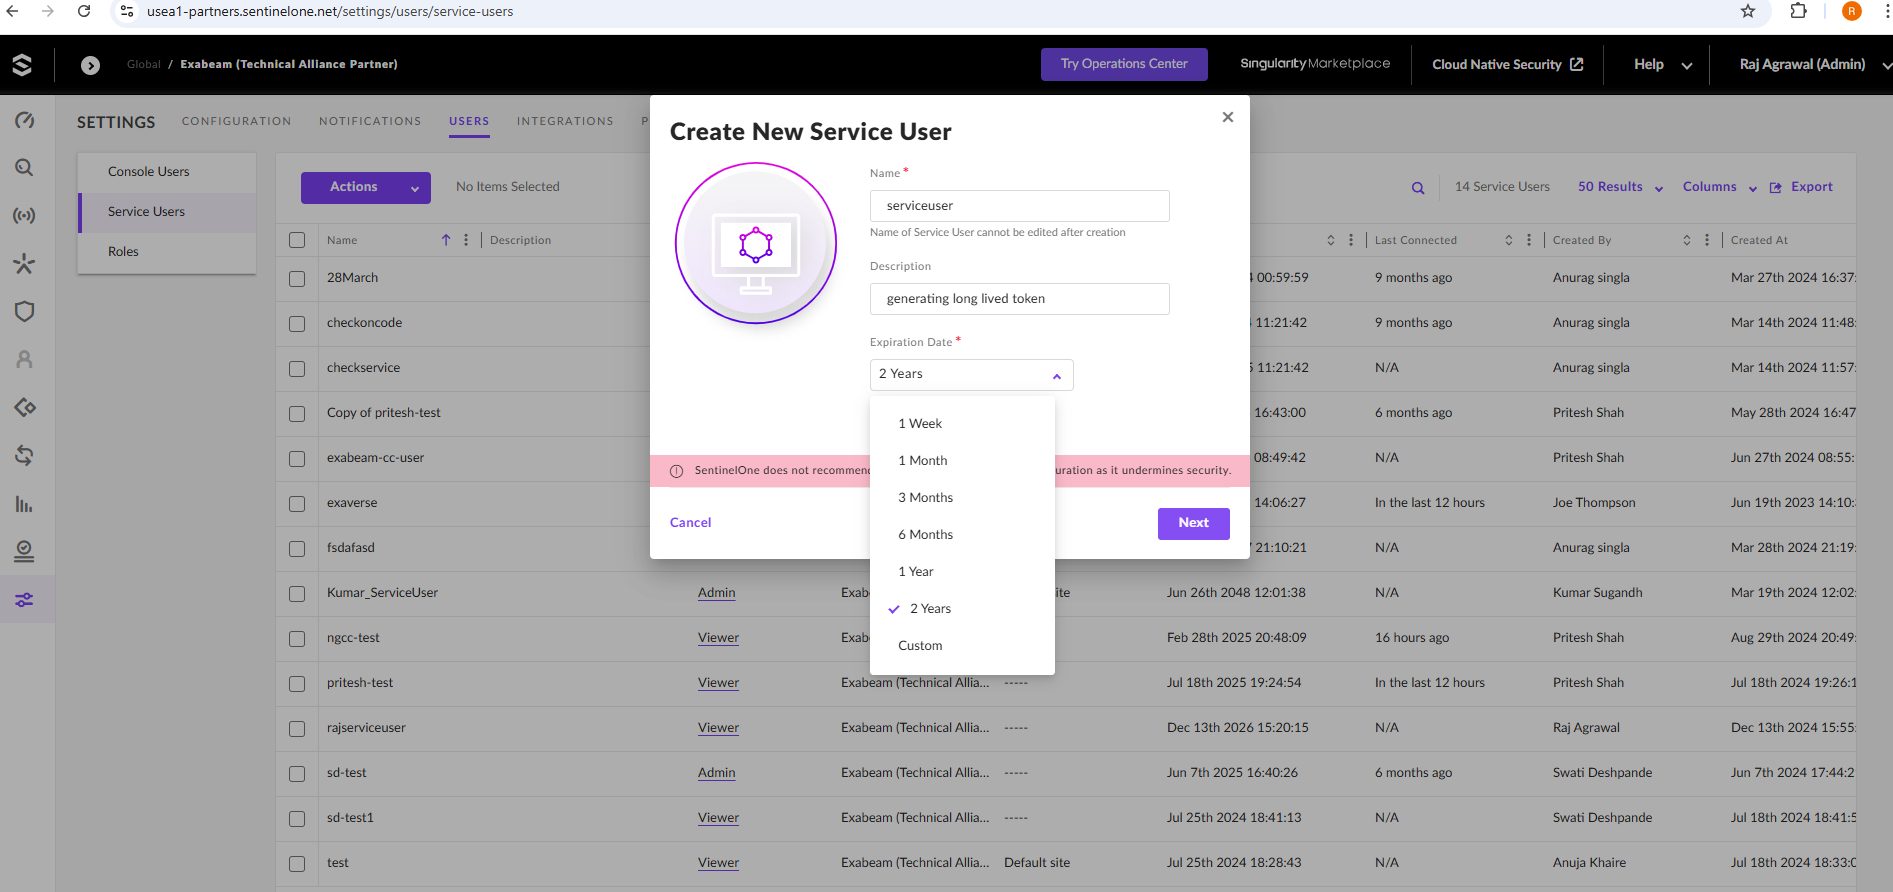Open the search icon in left sidebar
This screenshot has width=1893, height=892.
click(x=24, y=168)
